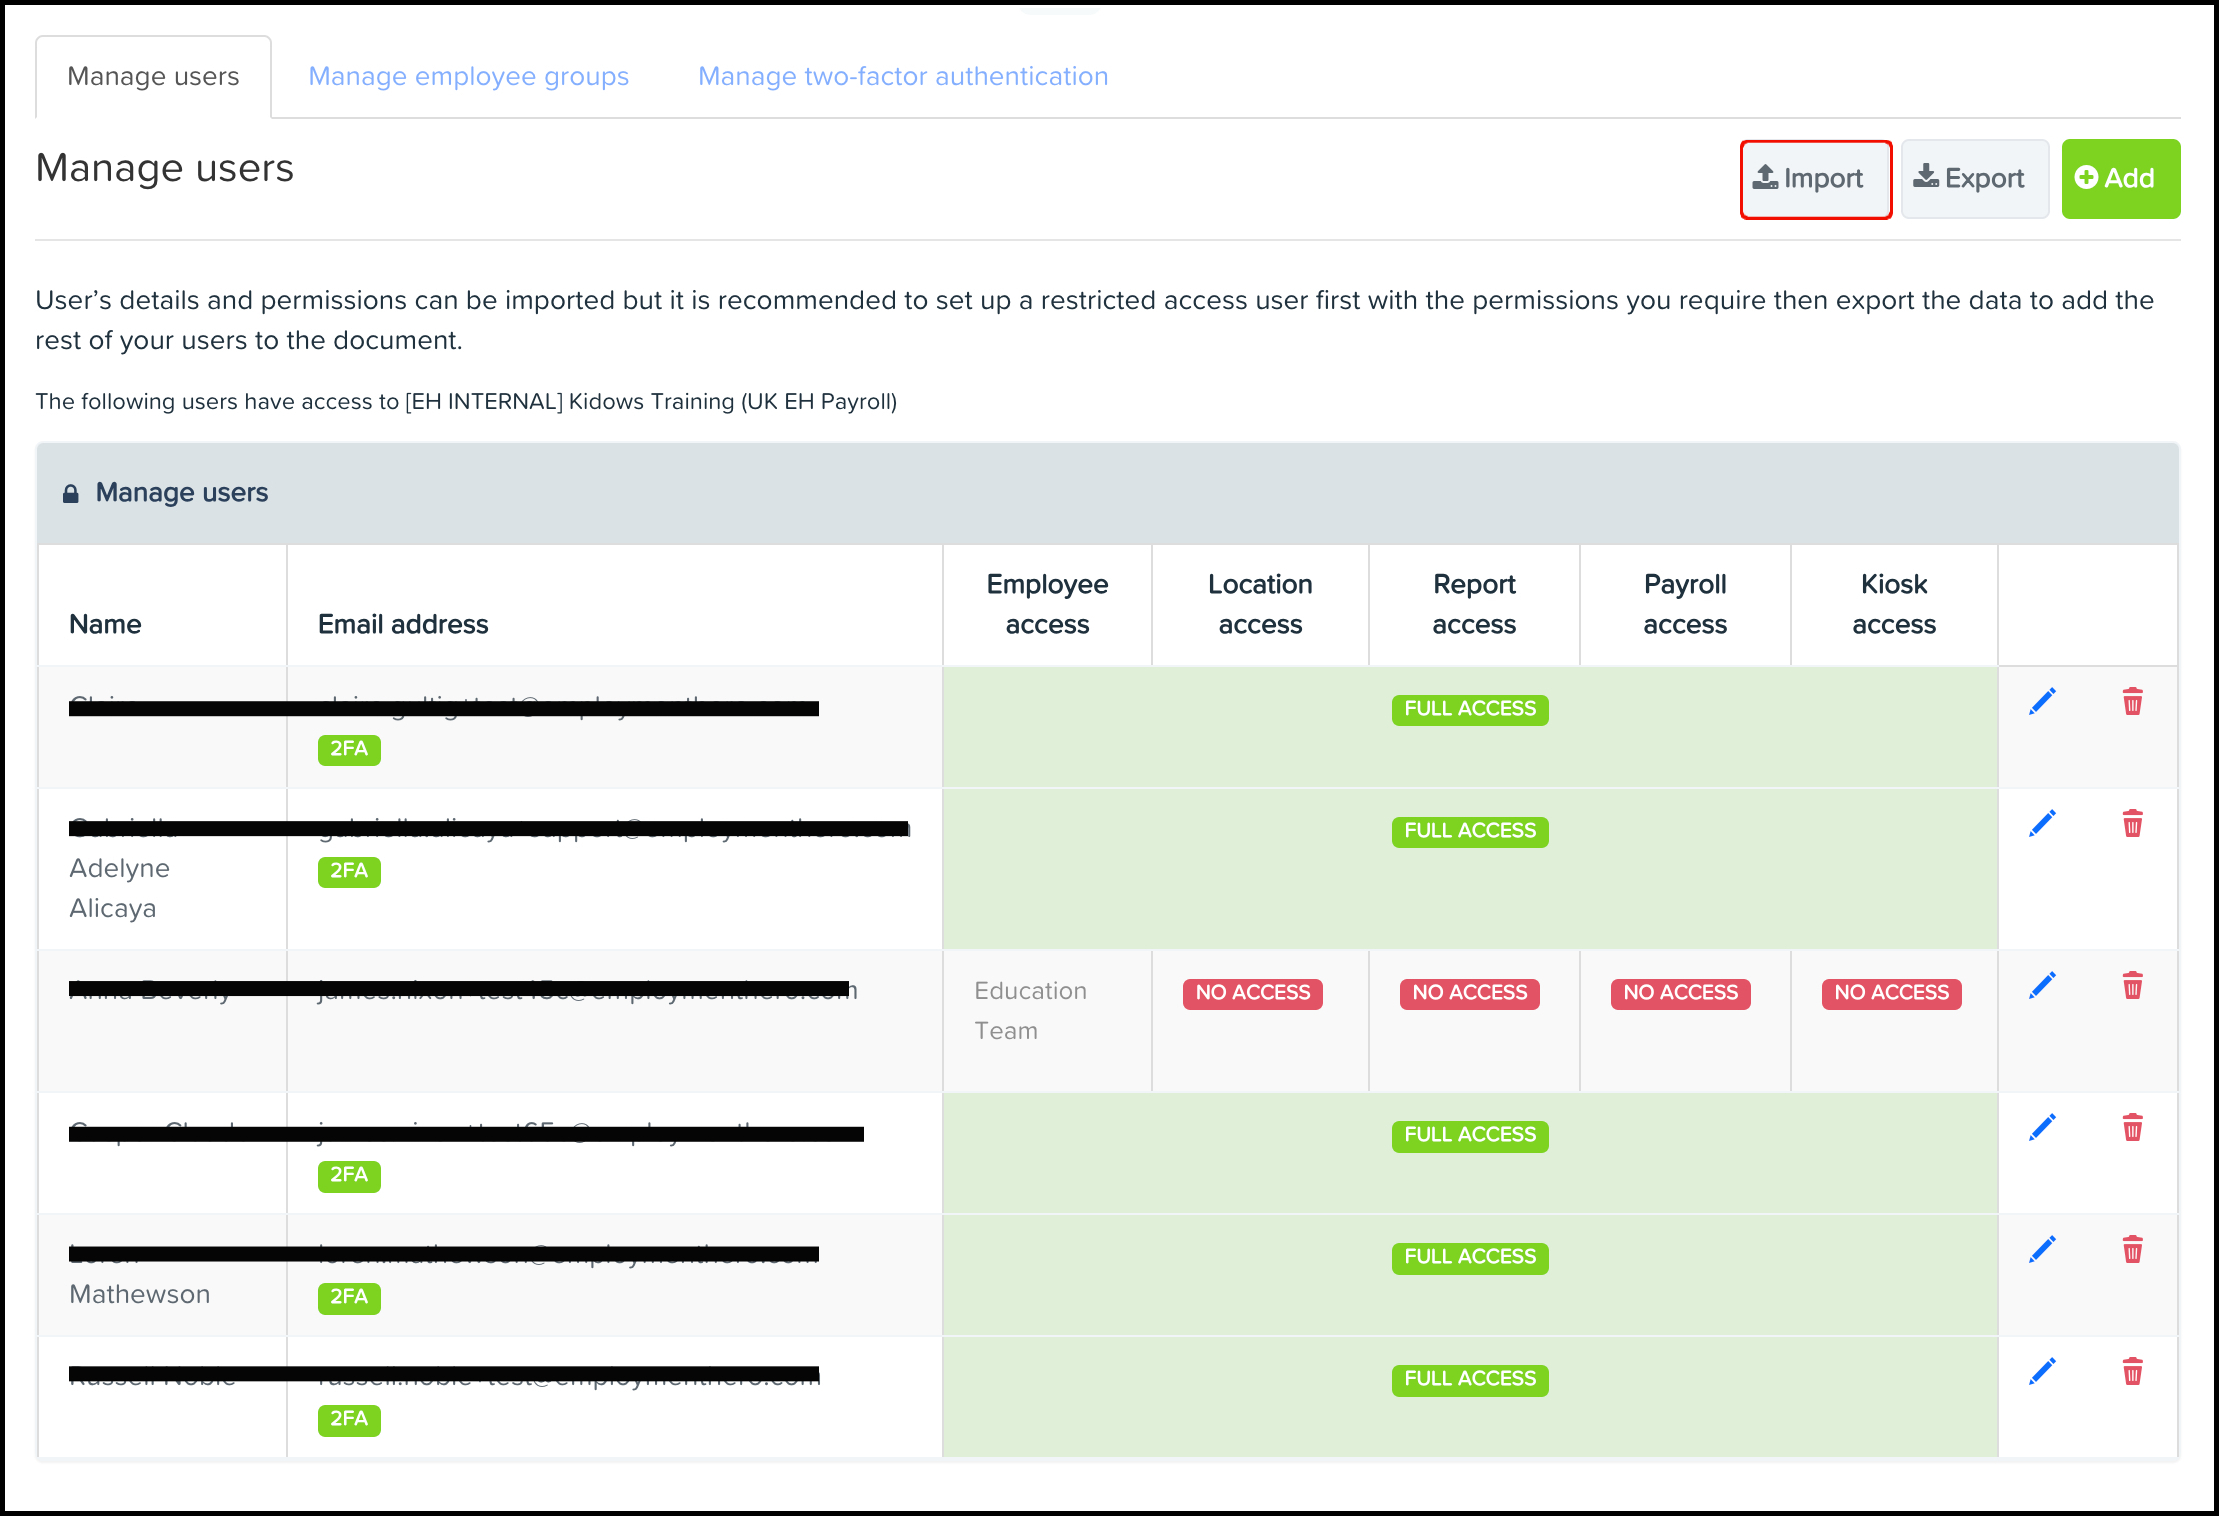Edit Anna Beverly's user permissions

tap(2042, 984)
